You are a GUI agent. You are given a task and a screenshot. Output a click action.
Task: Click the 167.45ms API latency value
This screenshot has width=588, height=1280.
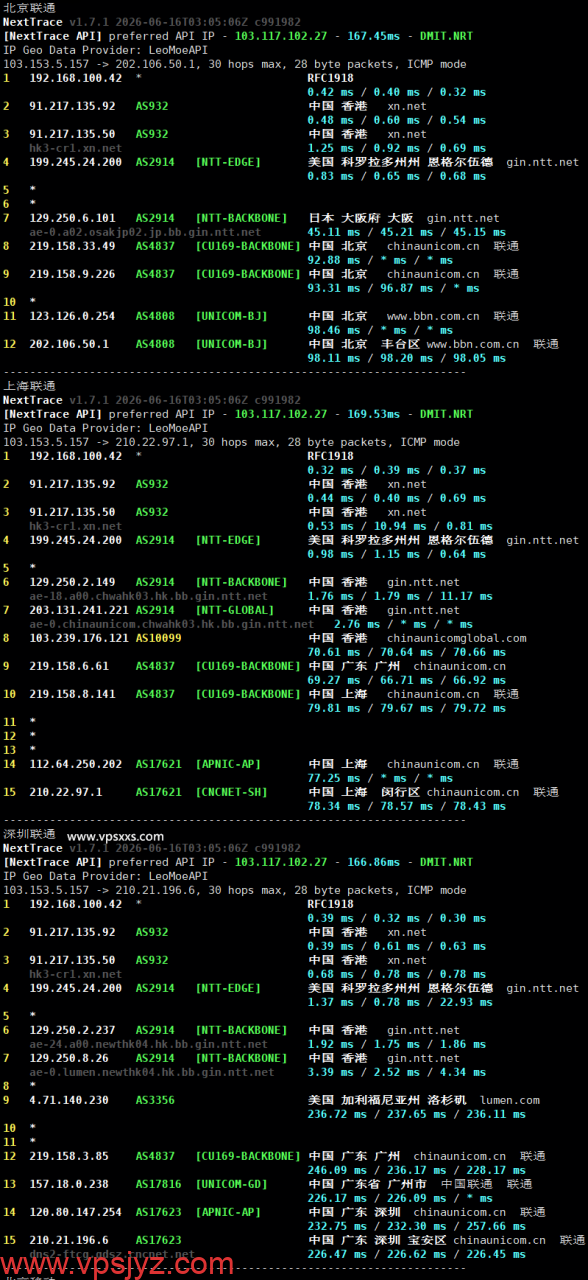[x=373, y=36]
